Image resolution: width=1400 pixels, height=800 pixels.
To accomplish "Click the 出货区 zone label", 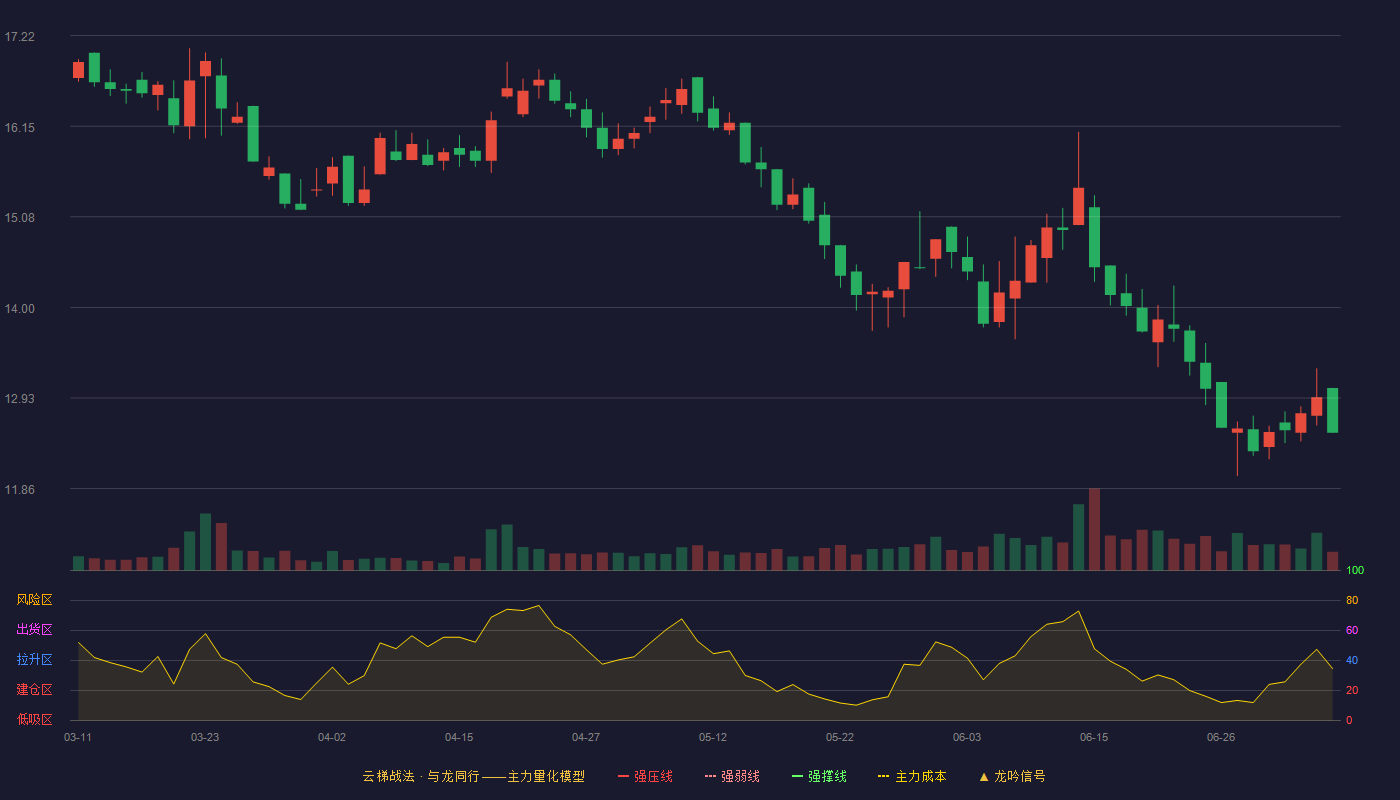I will (34, 630).
